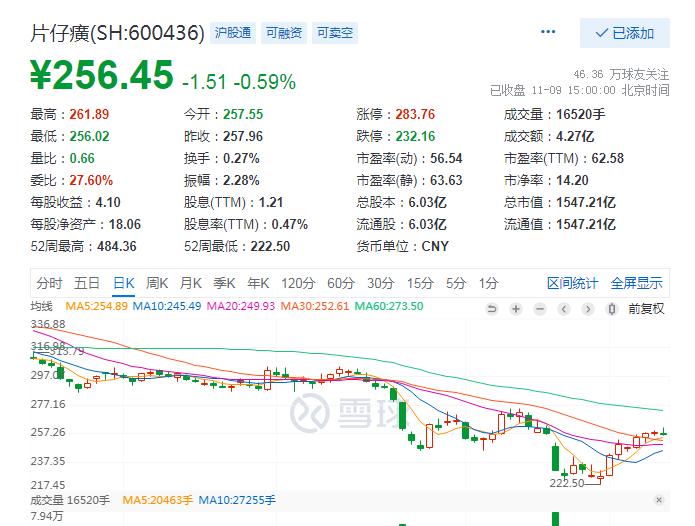Click the 涨停 value 283.76
Screen dimensions: 695x526
pos(415,114)
